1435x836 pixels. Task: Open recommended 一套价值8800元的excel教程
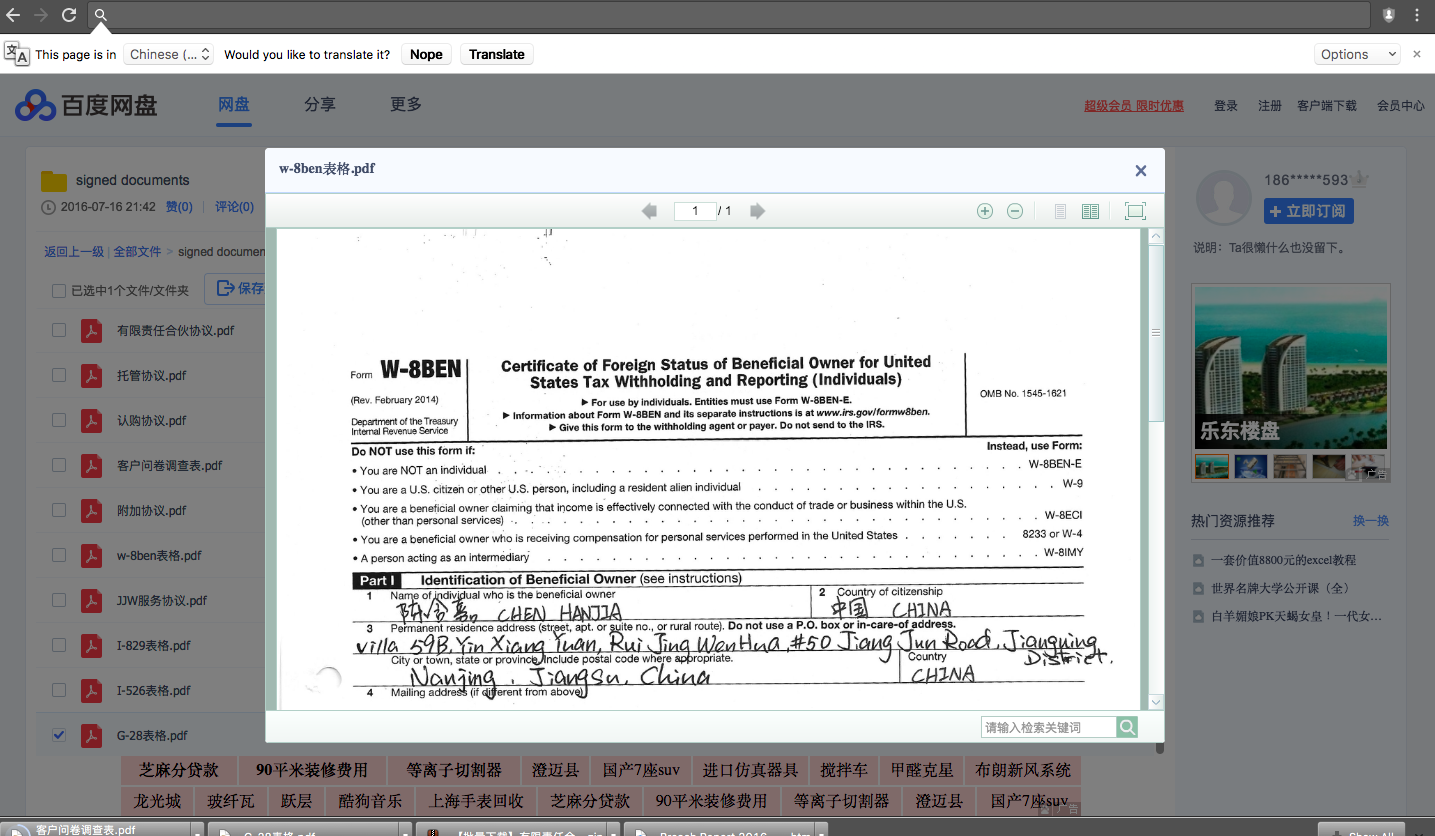[x=1283, y=560]
